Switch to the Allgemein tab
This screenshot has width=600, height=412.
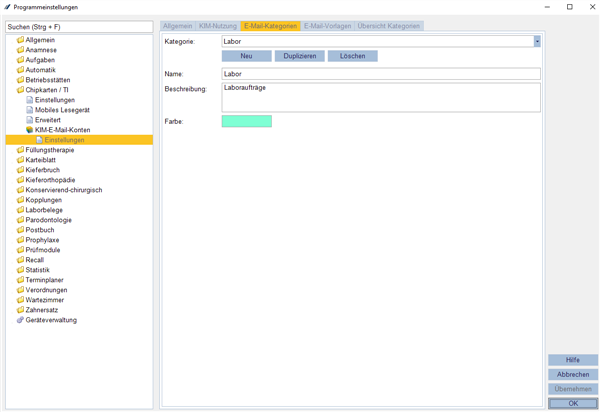click(178, 26)
